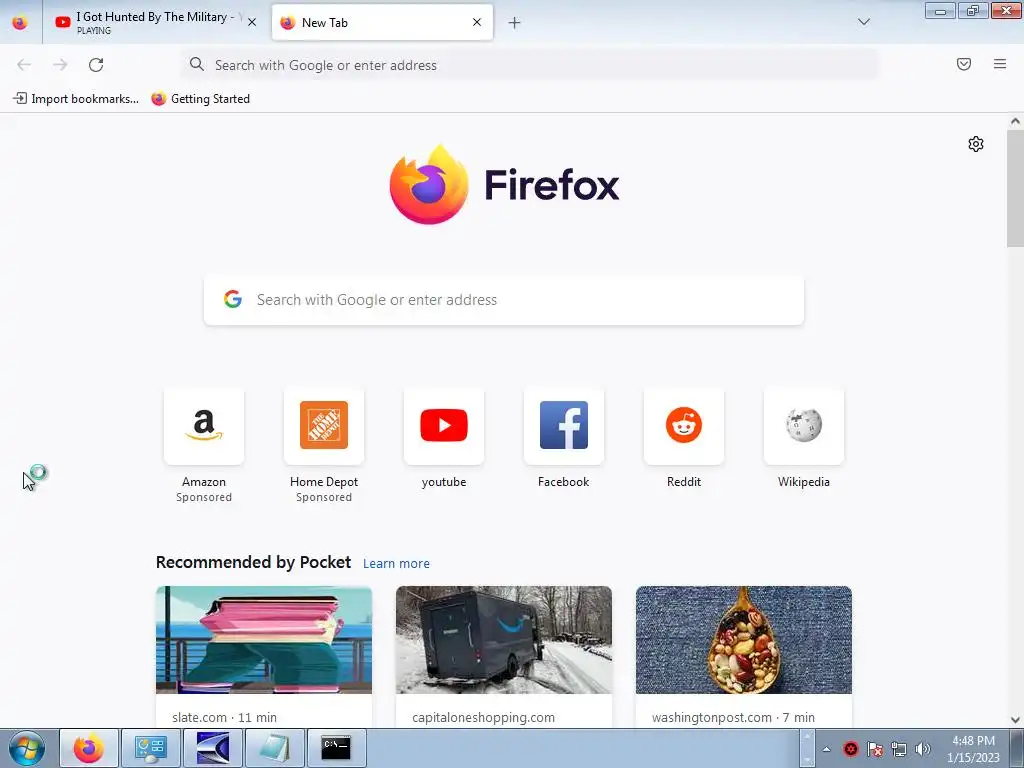The width and height of the screenshot is (1024, 768).
Task: Open the network tray icon
Action: [899, 749]
